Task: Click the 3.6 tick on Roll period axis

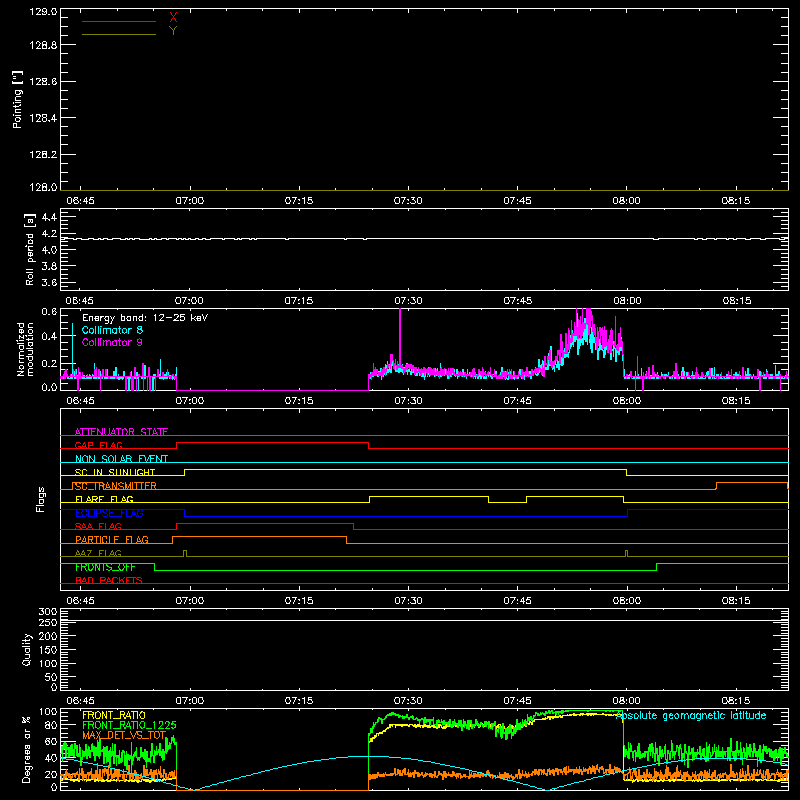Action: [x=49, y=282]
